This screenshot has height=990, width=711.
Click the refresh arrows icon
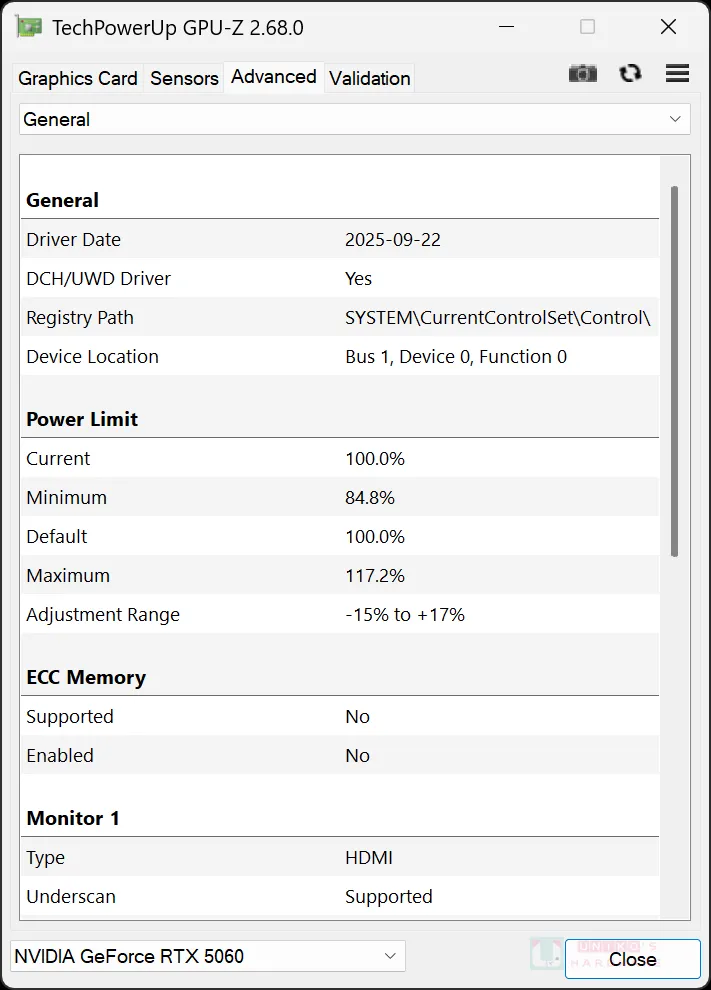[630, 74]
